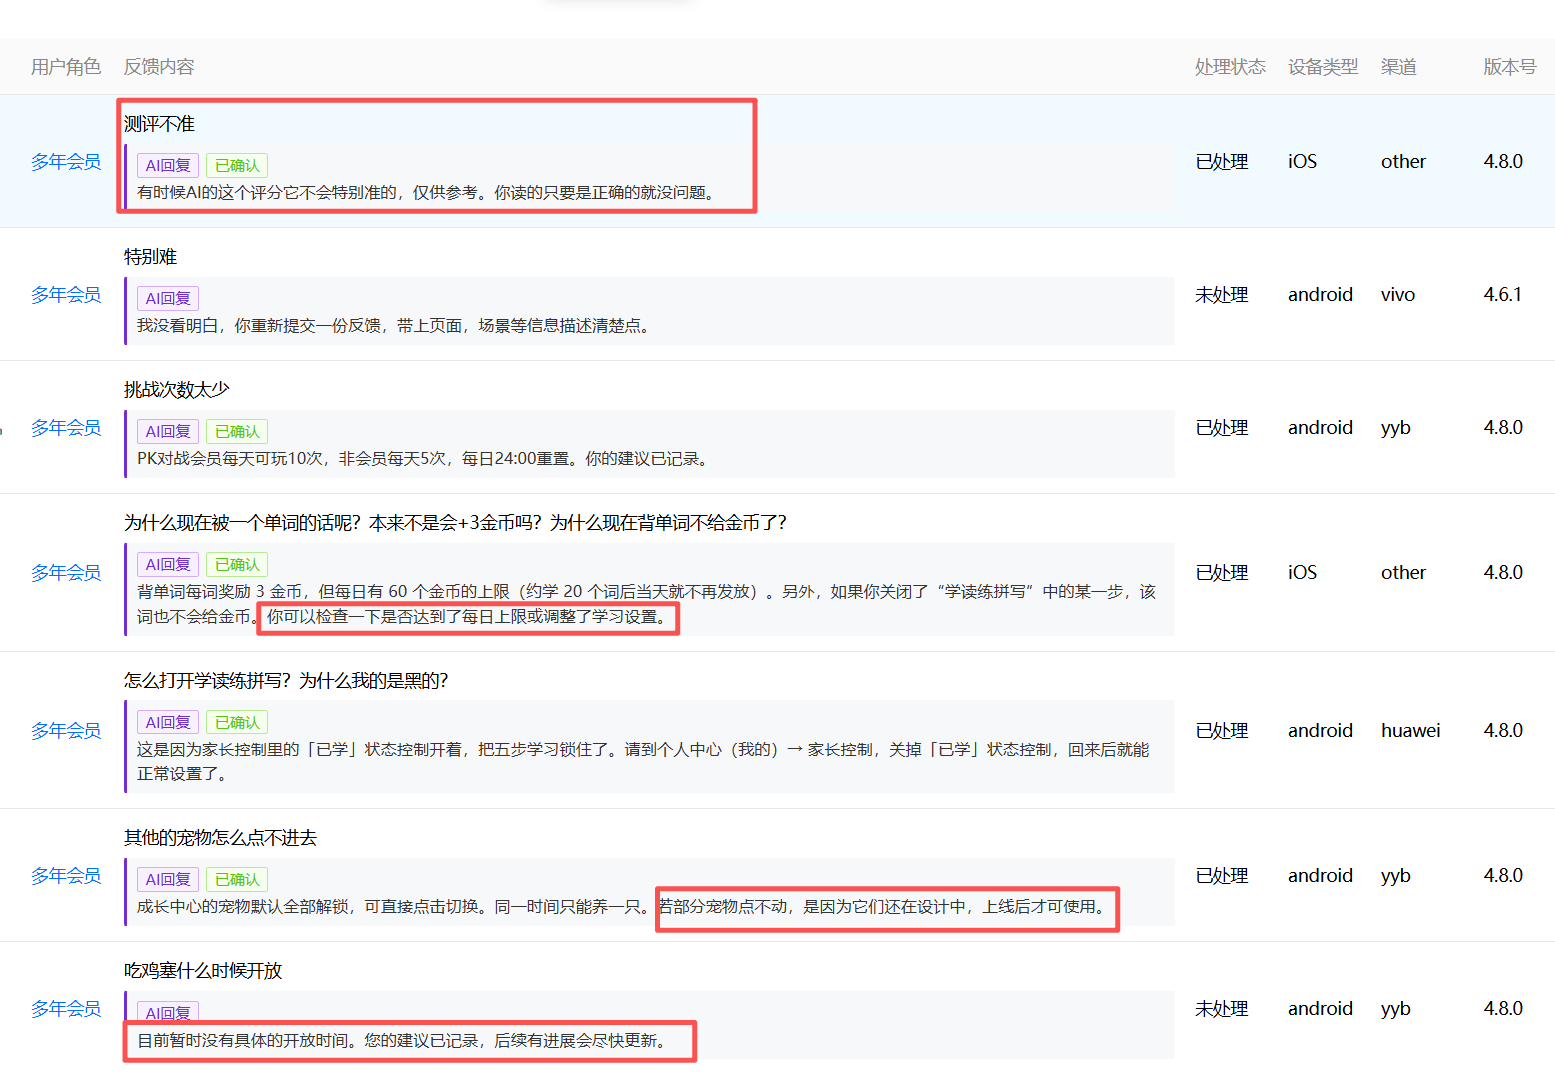Select the feedback title 特别难
This screenshot has width=1555, height=1073.
[x=150, y=257]
